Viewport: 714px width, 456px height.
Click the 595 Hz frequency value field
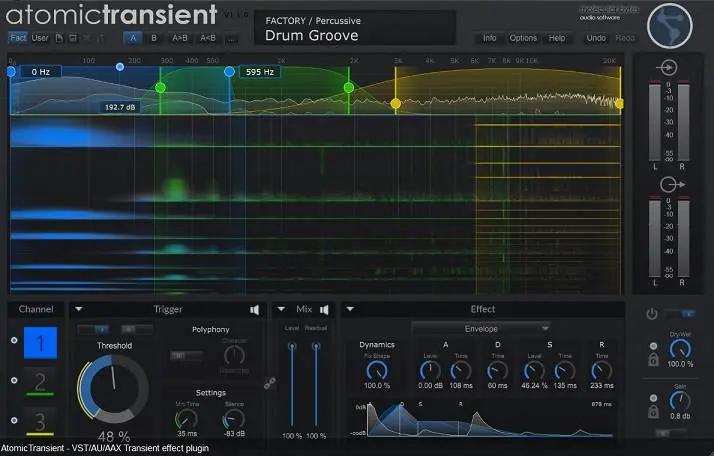[260, 72]
